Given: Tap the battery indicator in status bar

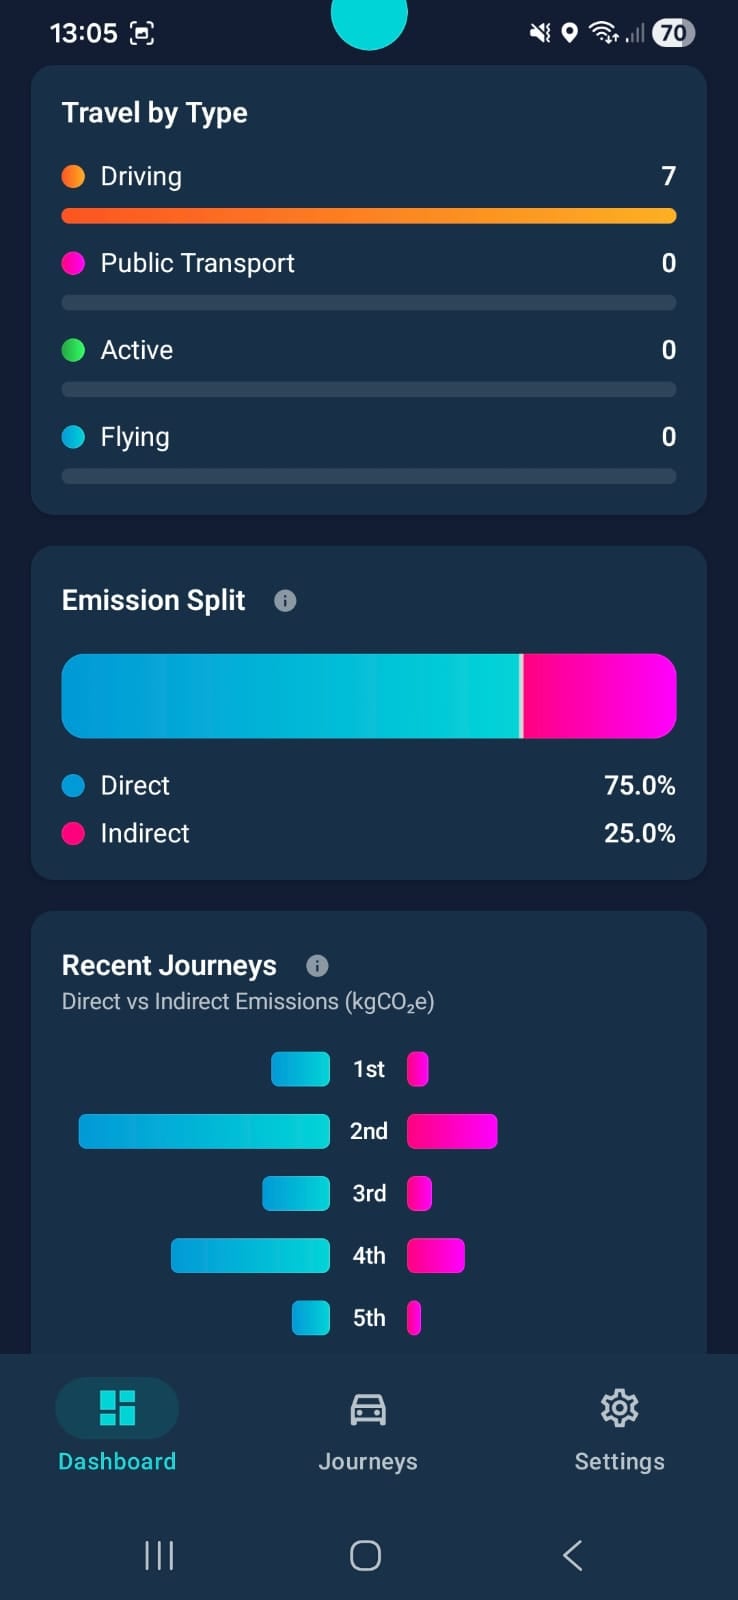Looking at the screenshot, I should (673, 33).
